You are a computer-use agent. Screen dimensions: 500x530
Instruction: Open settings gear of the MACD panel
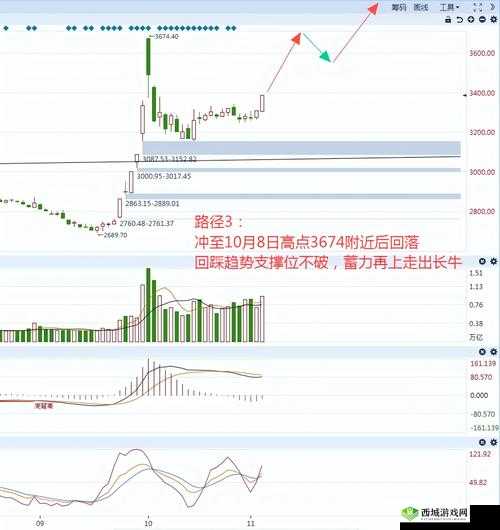click(x=494, y=352)
